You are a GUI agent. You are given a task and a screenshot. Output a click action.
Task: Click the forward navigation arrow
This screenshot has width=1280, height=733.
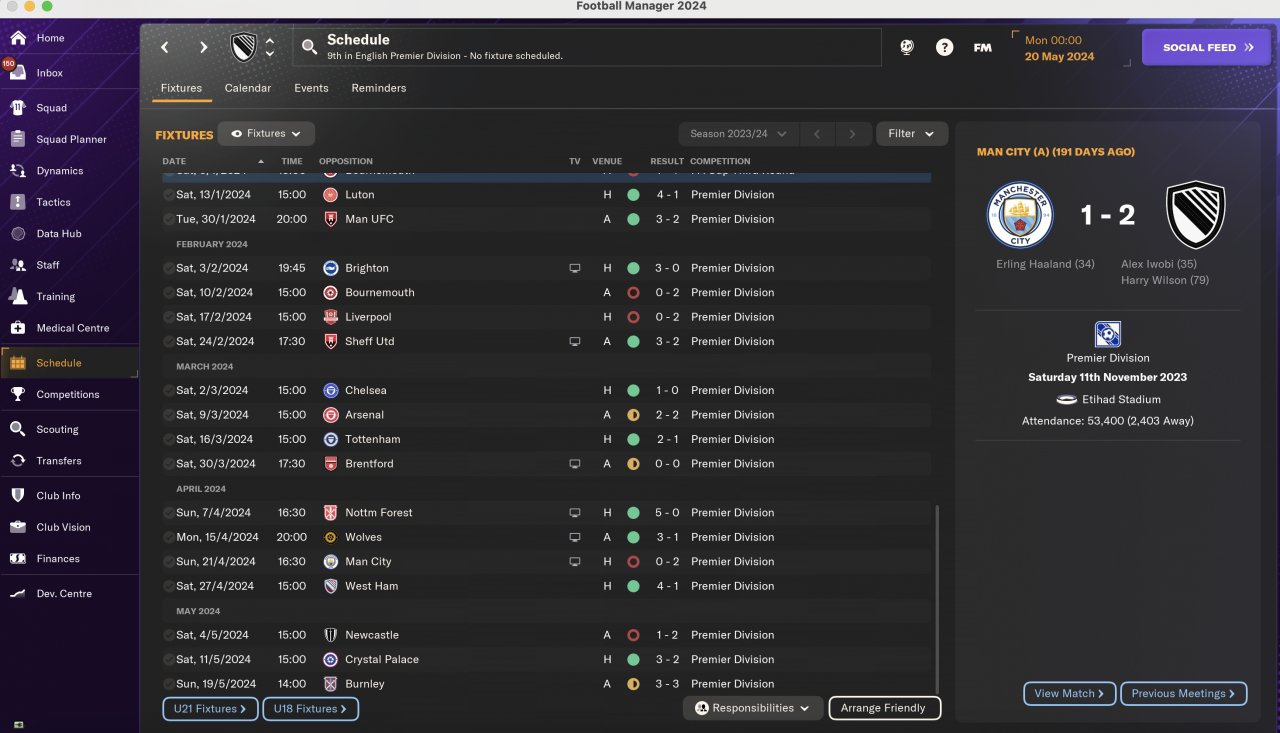[203, 47]
